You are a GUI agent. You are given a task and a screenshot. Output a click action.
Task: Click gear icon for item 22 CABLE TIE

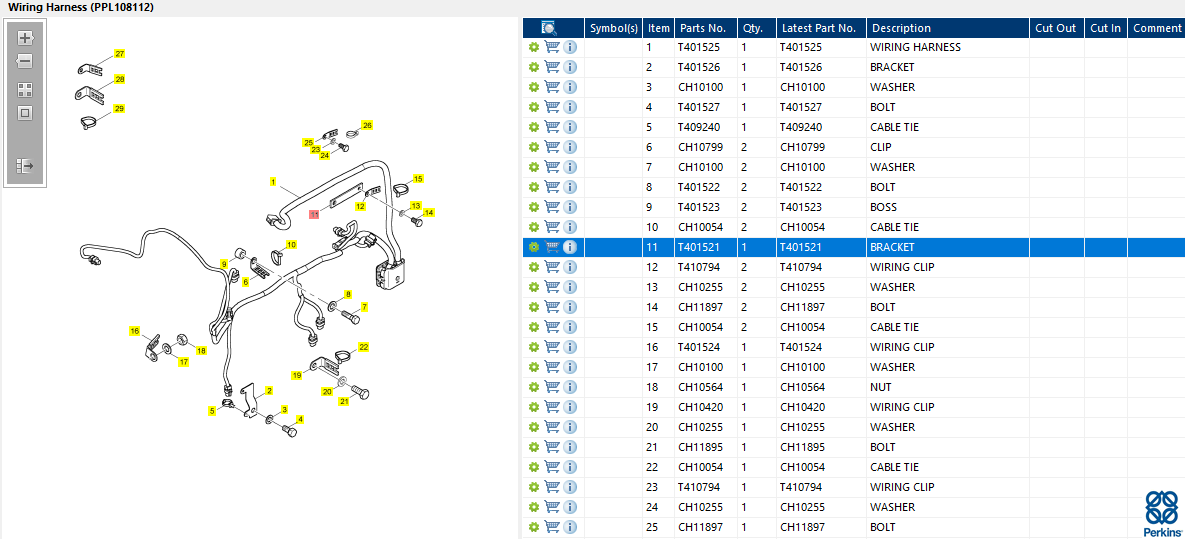(x=534, y=467)
